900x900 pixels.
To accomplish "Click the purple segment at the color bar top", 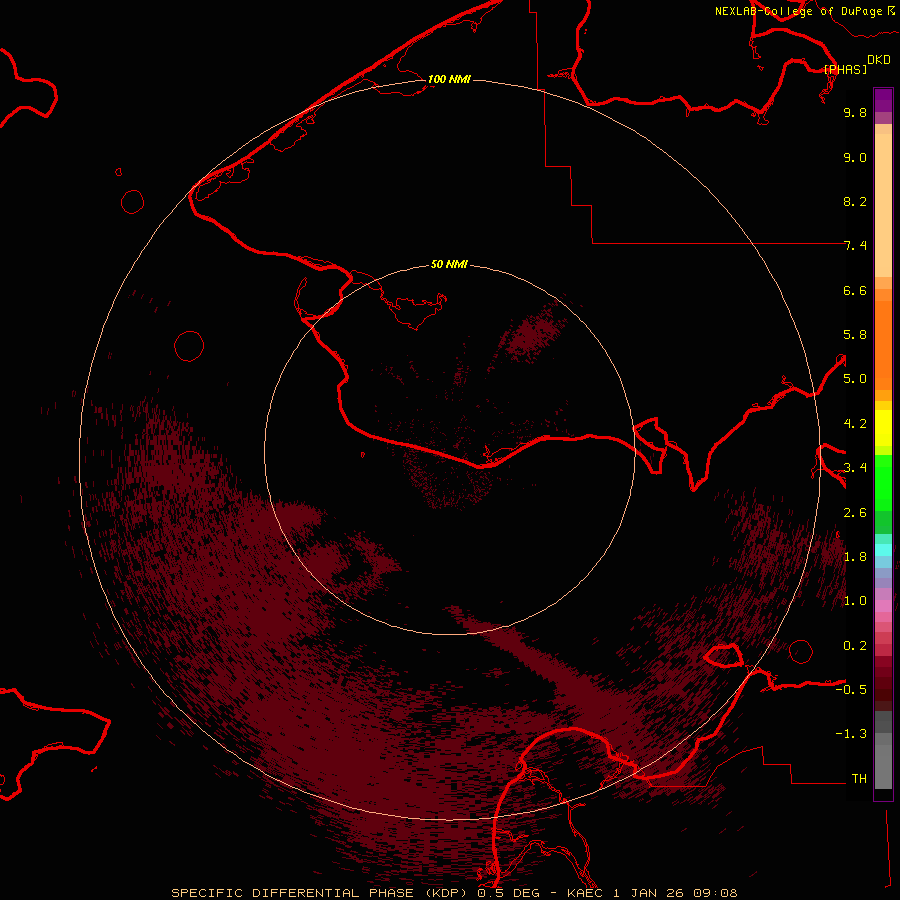I will (x=883, y=100).
